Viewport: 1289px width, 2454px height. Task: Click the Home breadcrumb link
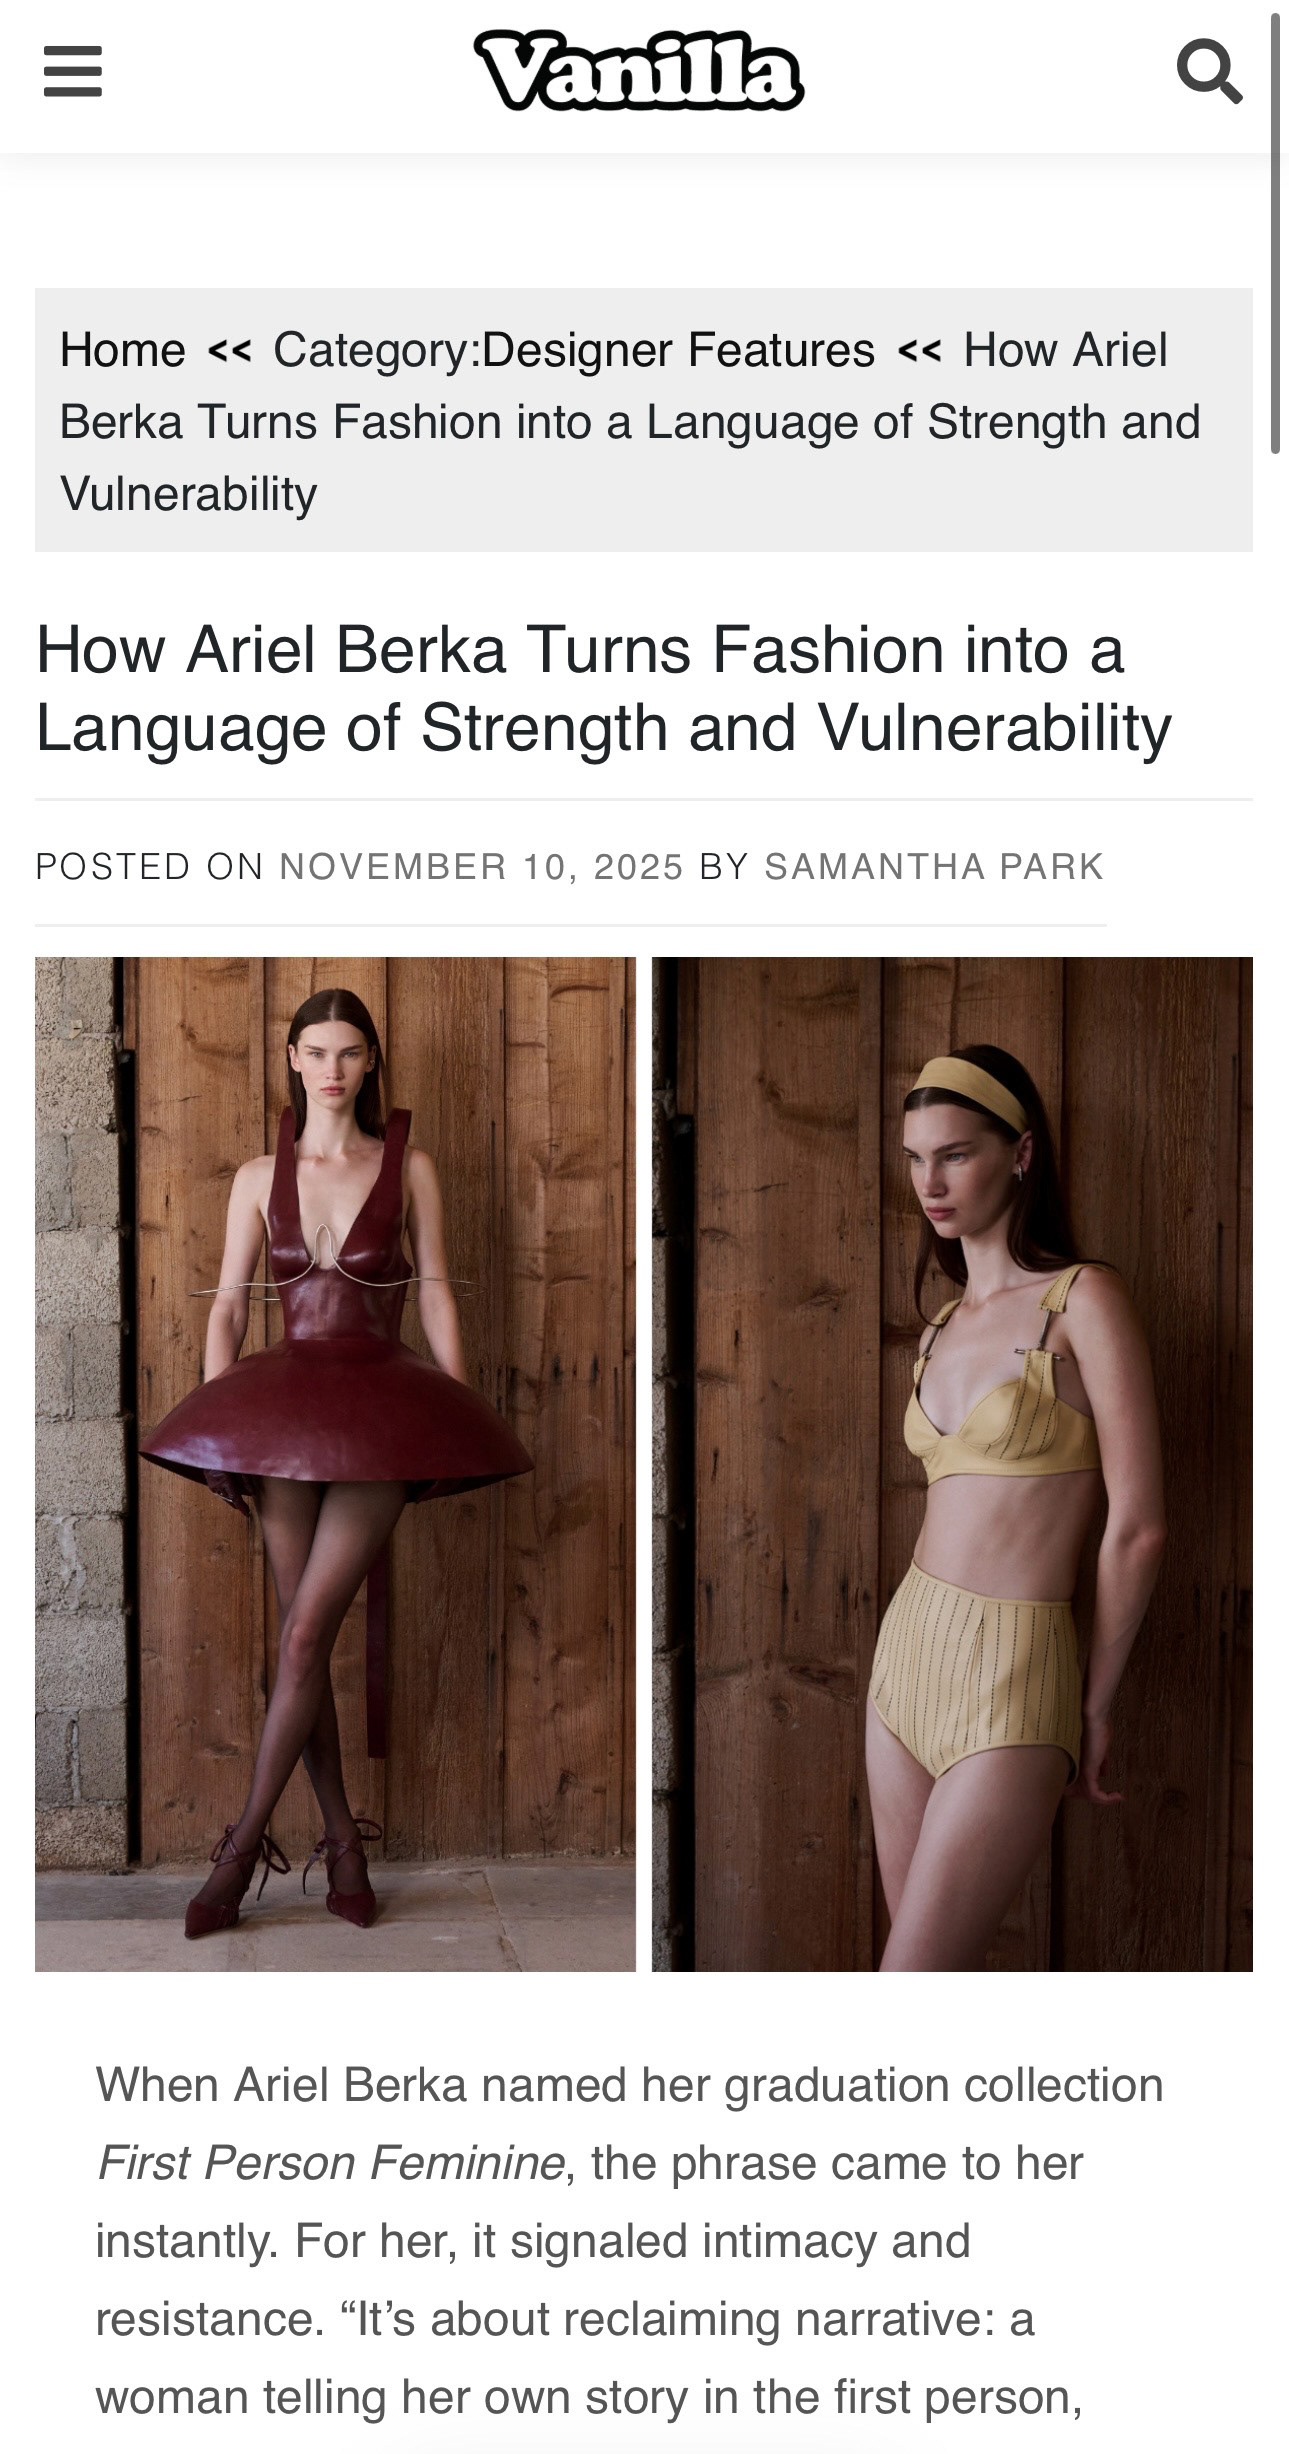pyautogui.click(x=123, y=350)
